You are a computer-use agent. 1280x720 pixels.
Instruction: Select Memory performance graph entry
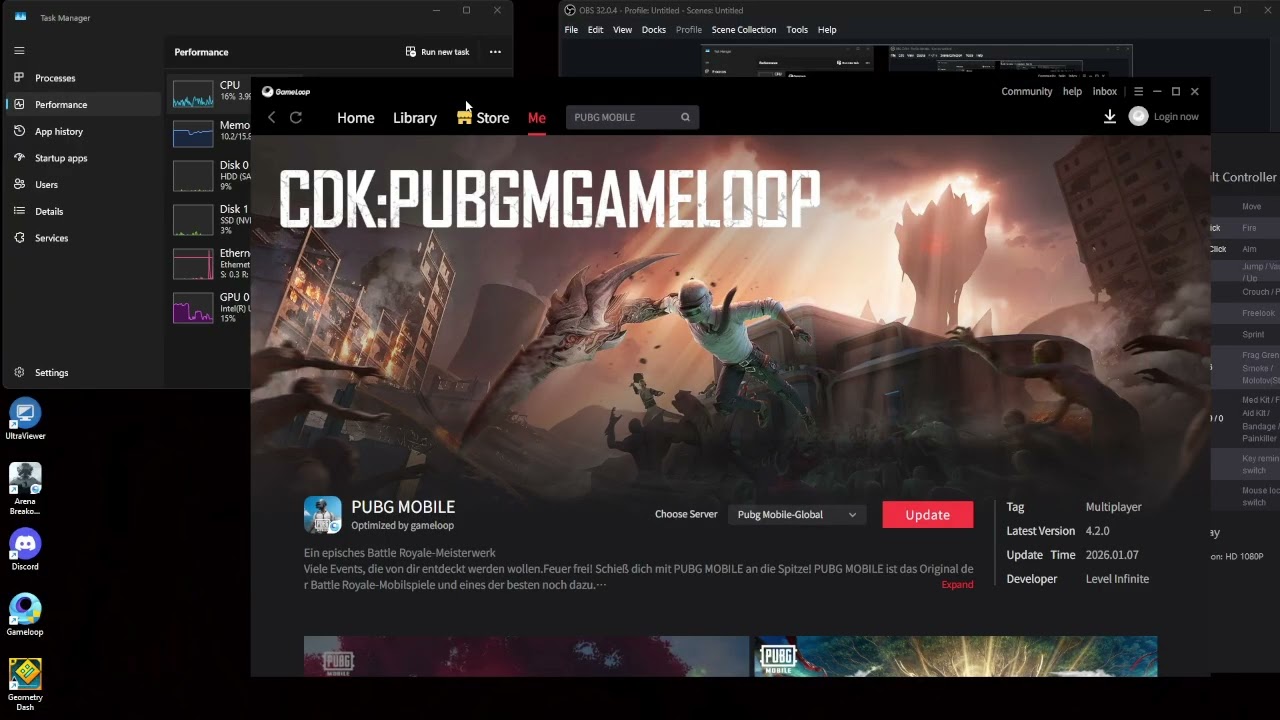[211, 134]
